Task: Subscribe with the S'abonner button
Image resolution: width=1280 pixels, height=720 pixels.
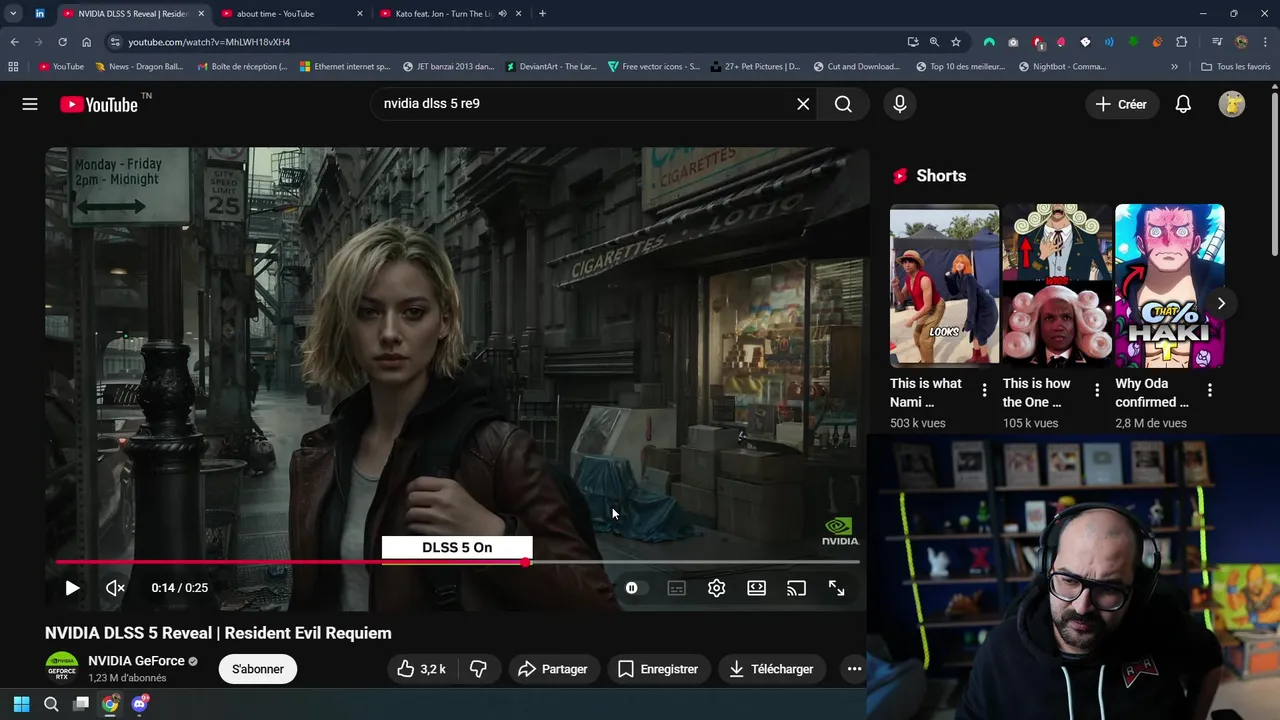Action: pos(258,669)
